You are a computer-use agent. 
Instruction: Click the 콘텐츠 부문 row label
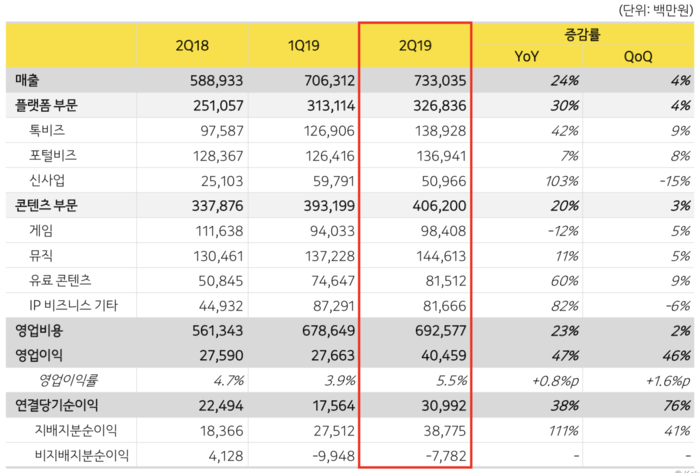(x=48, y=206)
